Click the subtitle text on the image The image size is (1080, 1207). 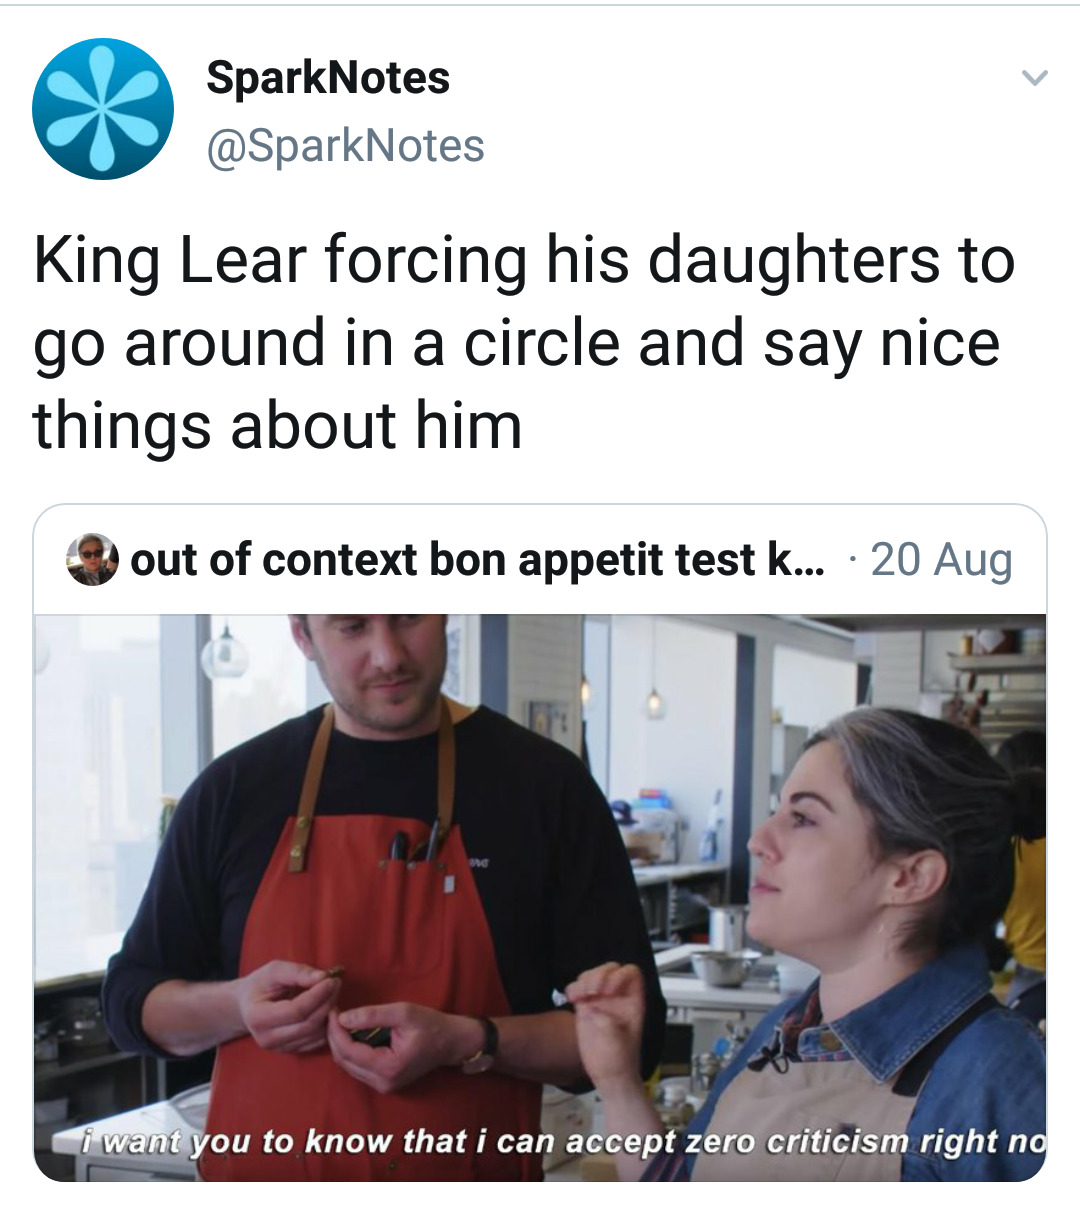pyautogui.click(x=540, y=1145)
